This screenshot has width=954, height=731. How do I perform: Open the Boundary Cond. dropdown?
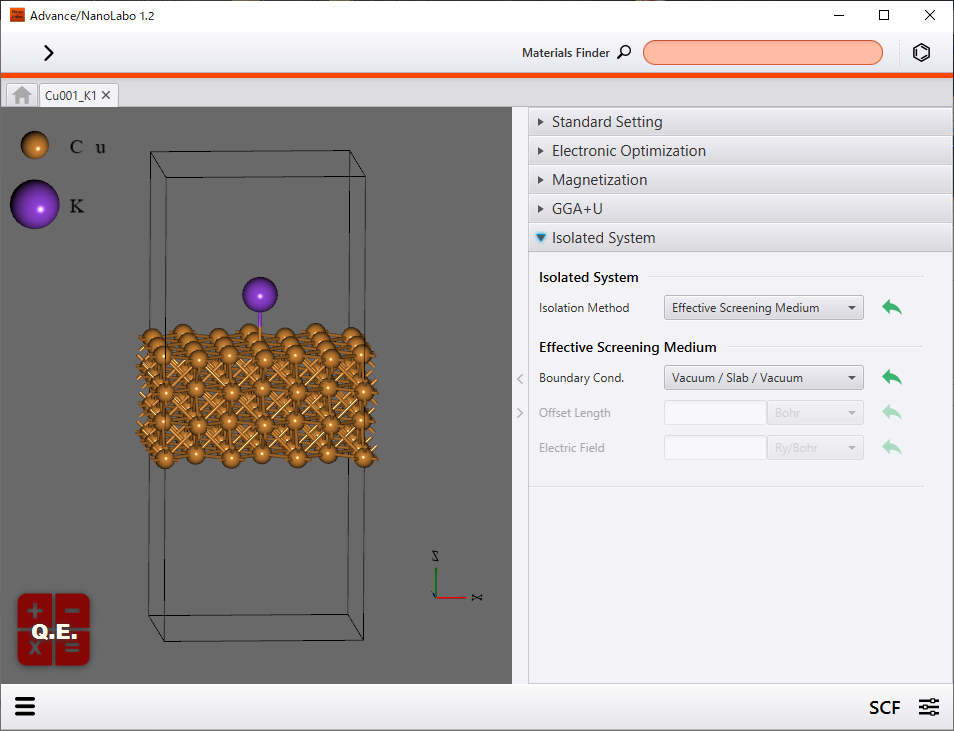pyautogui.click(x=763, y=378)
